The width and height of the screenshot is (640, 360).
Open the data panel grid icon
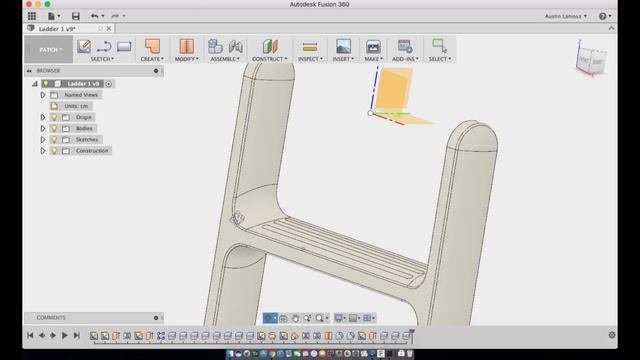click(32, 16)
